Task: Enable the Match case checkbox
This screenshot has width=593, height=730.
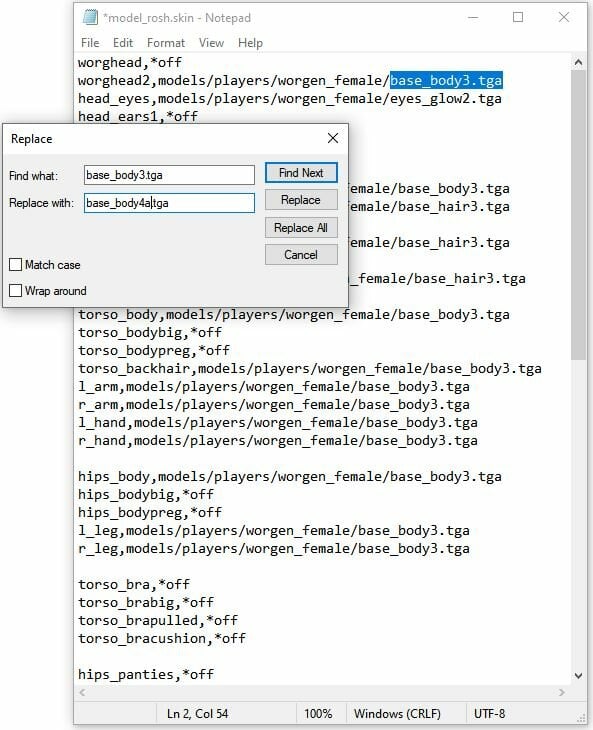Action: [15, 265]
